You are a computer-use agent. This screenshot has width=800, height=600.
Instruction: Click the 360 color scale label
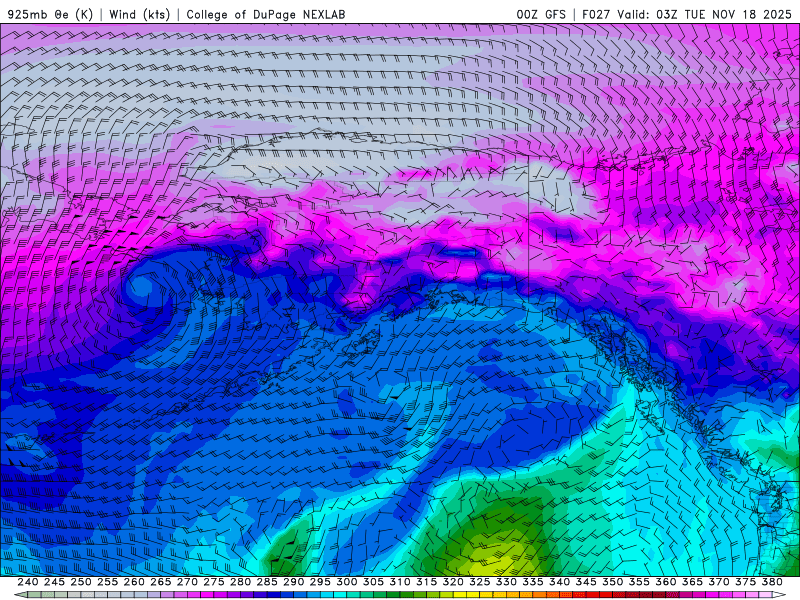pyautogui.click(x=665, y=582)
